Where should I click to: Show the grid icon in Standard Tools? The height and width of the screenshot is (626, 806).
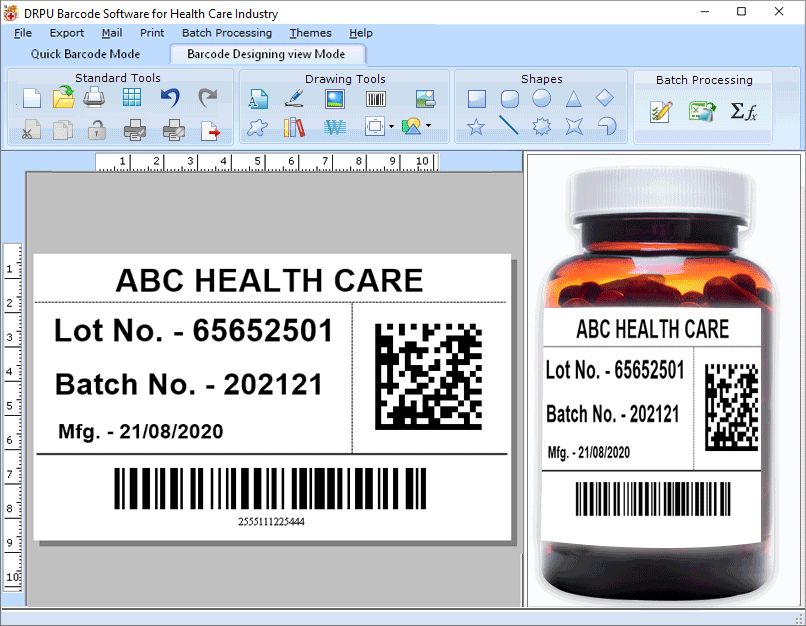[132, 97]
